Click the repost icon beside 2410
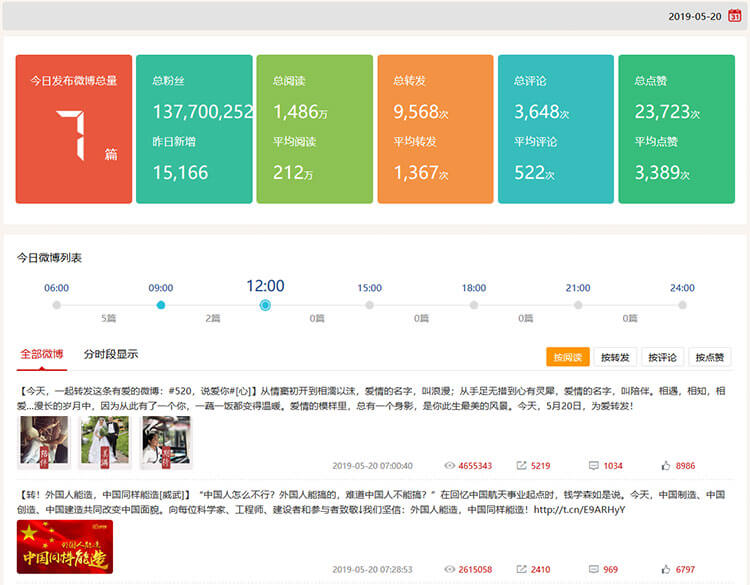The height and width of the screenshot is (585, 750). 521,570
